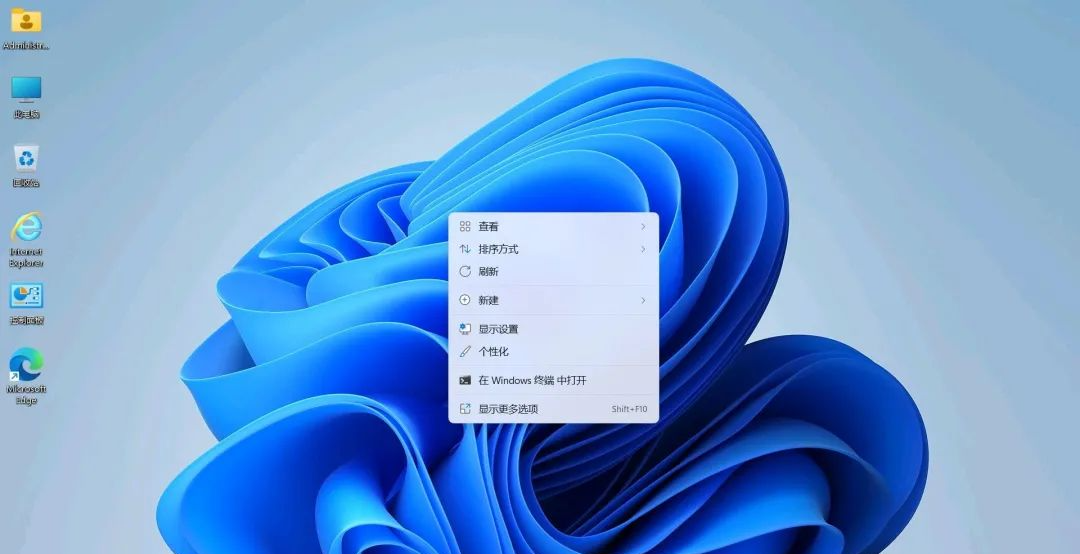Open the 新建 menu entry

click(553, 300)
